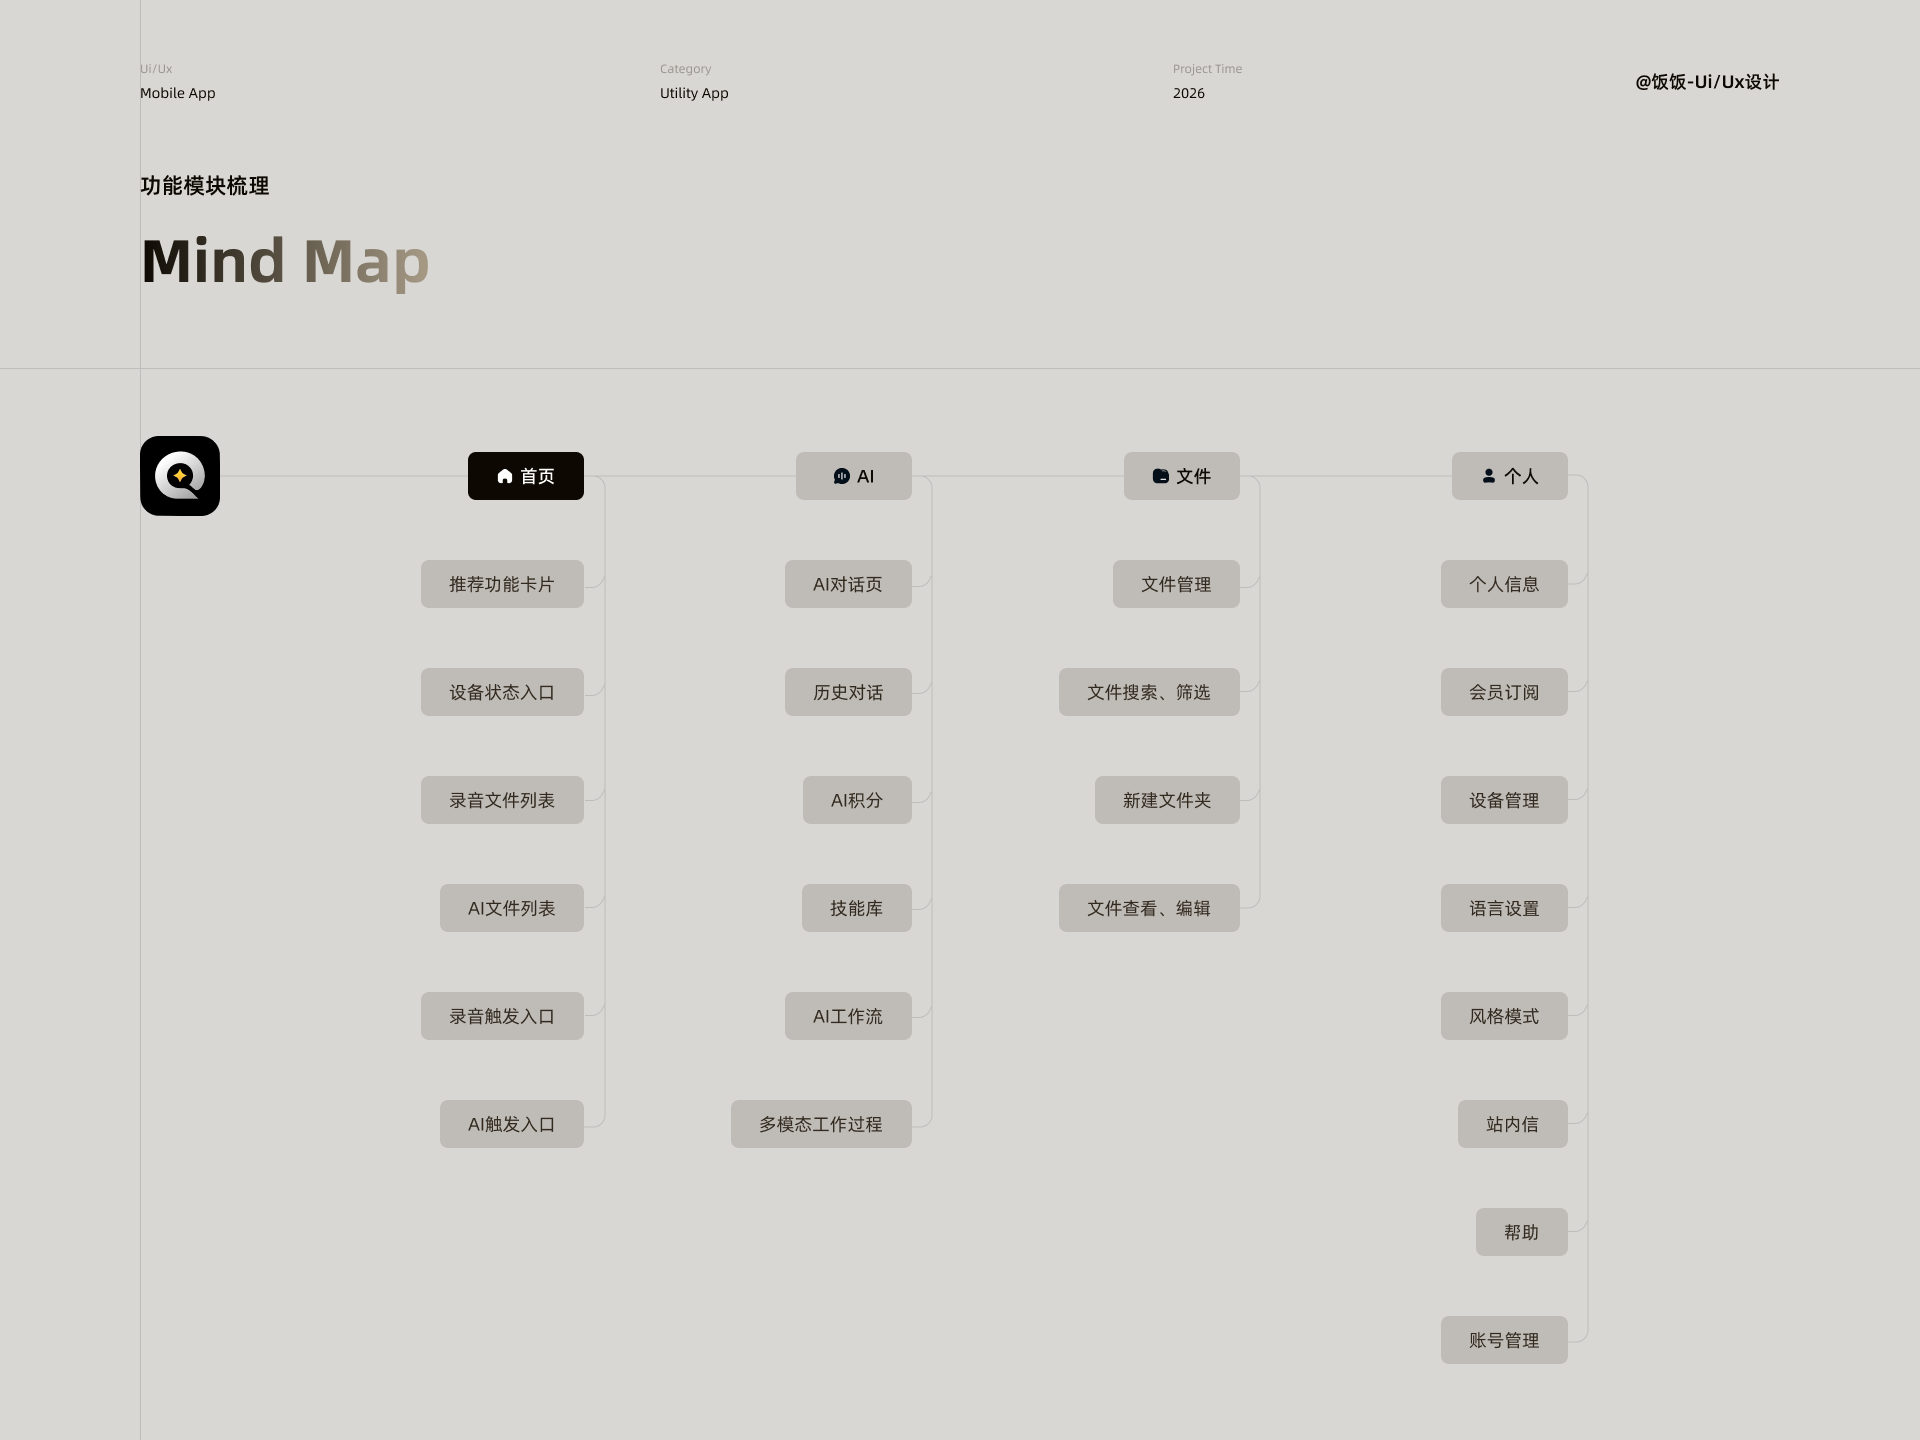Select the 语言设置 node

[1504, 908]
